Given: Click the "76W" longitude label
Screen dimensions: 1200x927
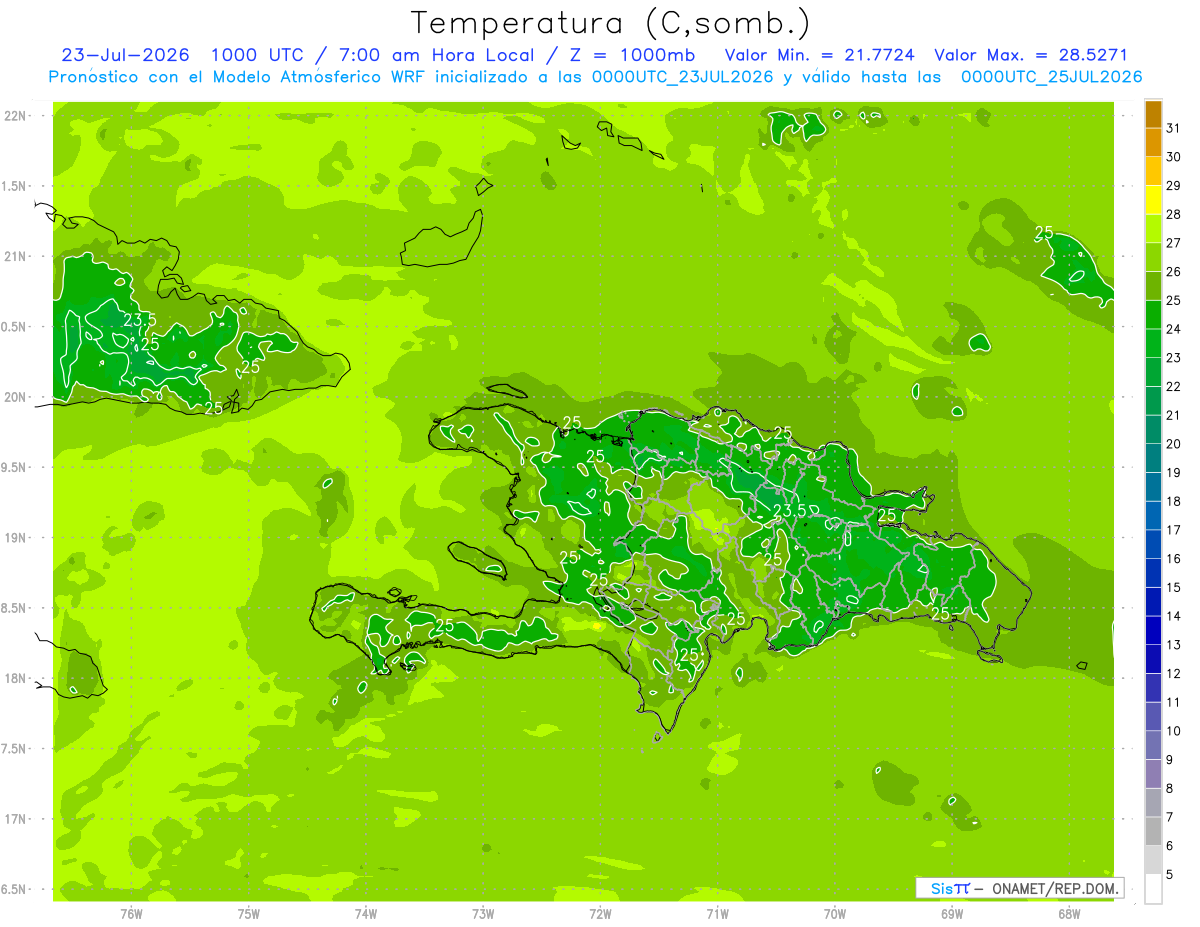Looking at the screenshot, I should pos(131,914).
